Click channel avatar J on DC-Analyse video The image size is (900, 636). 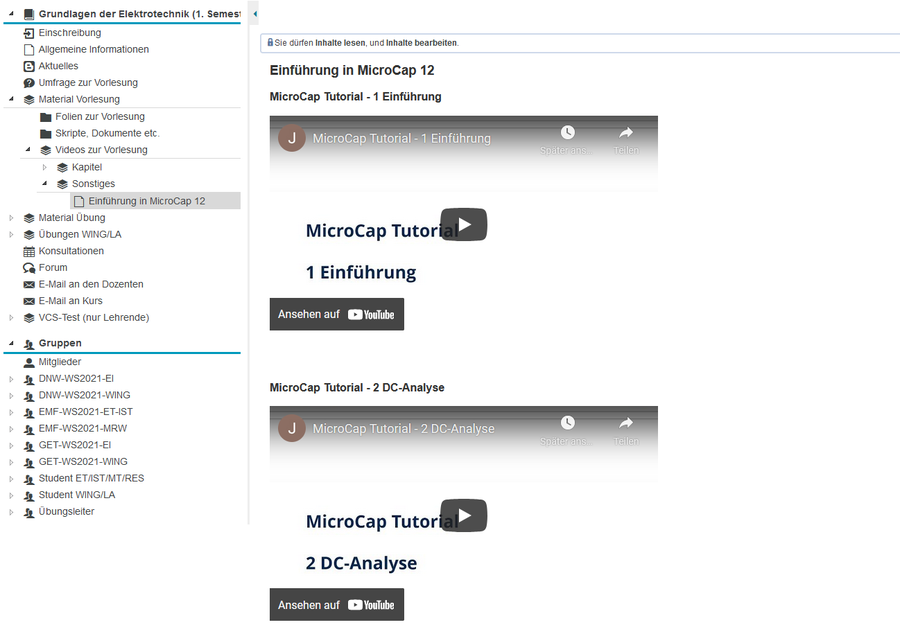point(292,429)
